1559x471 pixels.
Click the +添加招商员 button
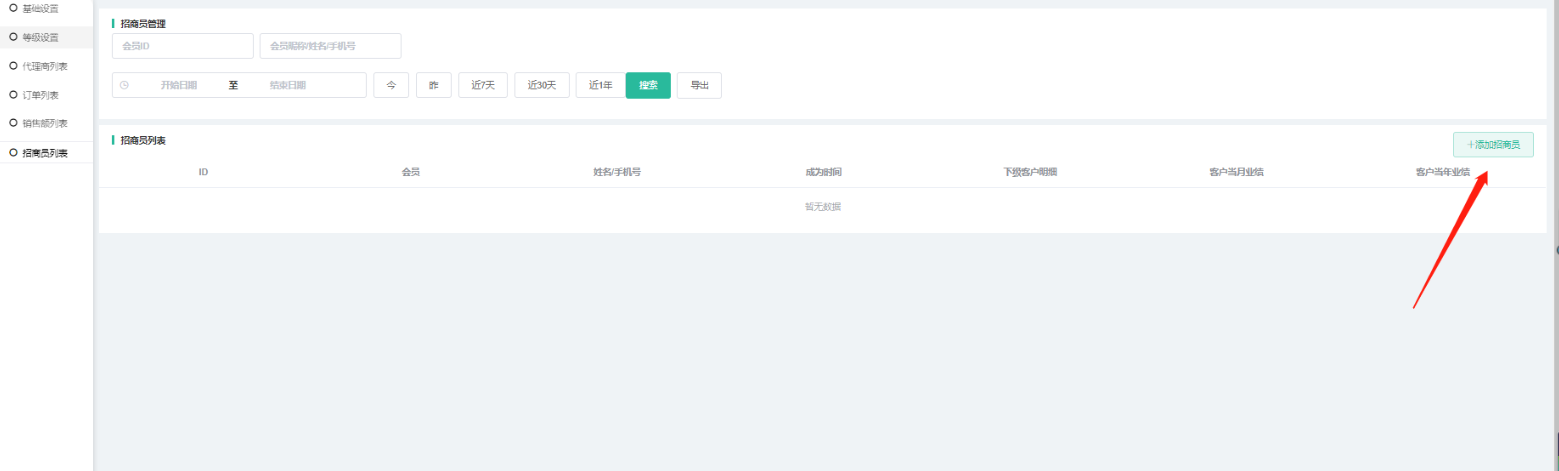click(1492, 145)
